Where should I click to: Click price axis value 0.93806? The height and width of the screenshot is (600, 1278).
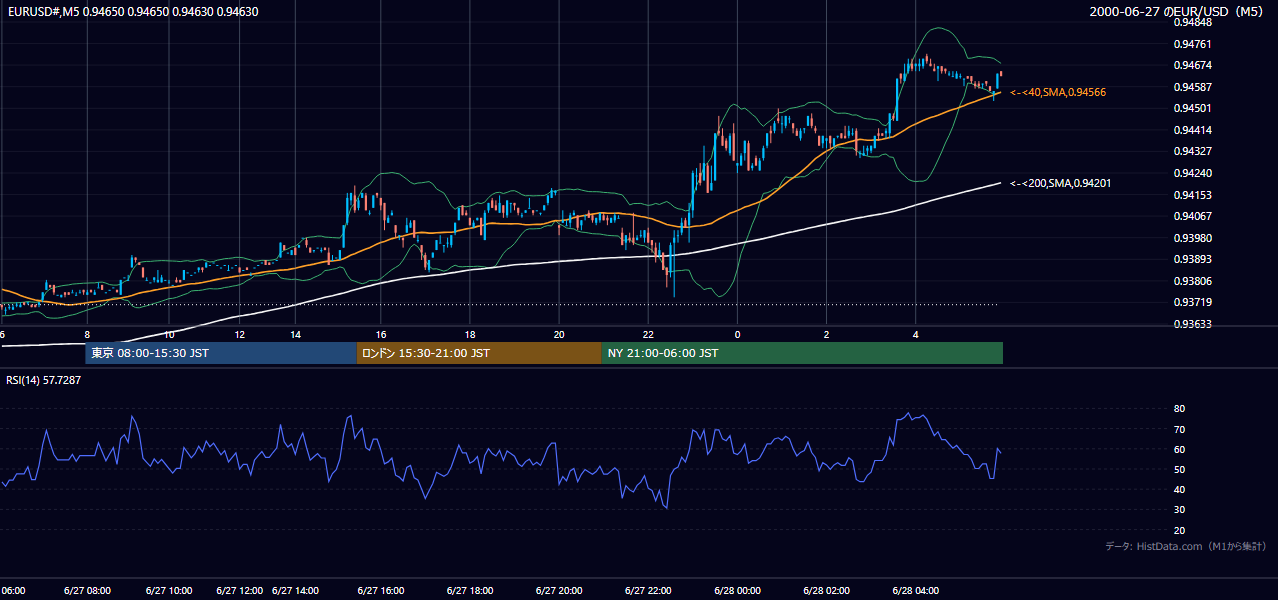click(x=1192, y=281)
